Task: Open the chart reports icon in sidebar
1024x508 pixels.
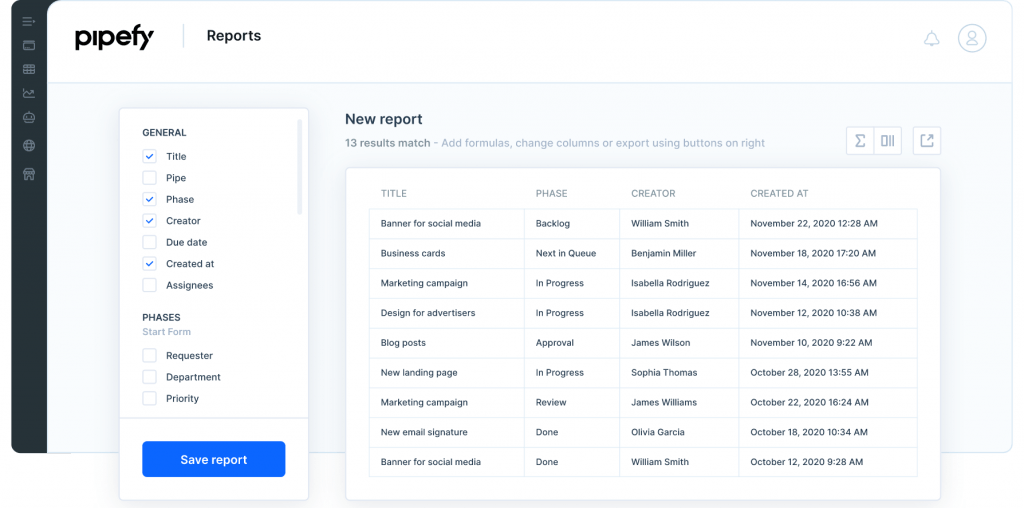Action: tap(29, 93)
